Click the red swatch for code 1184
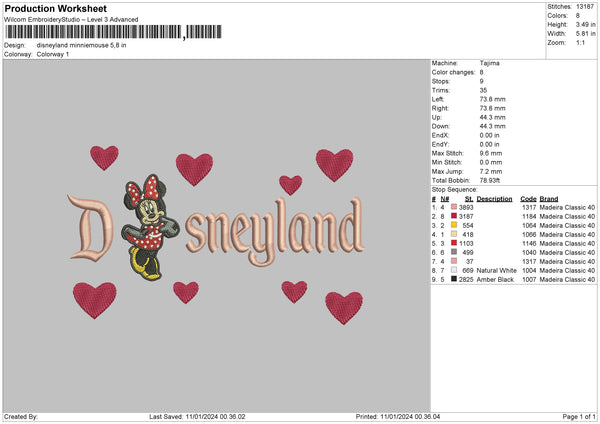The width and height of the screenshot is (600, 424). (x=454, y=216)
